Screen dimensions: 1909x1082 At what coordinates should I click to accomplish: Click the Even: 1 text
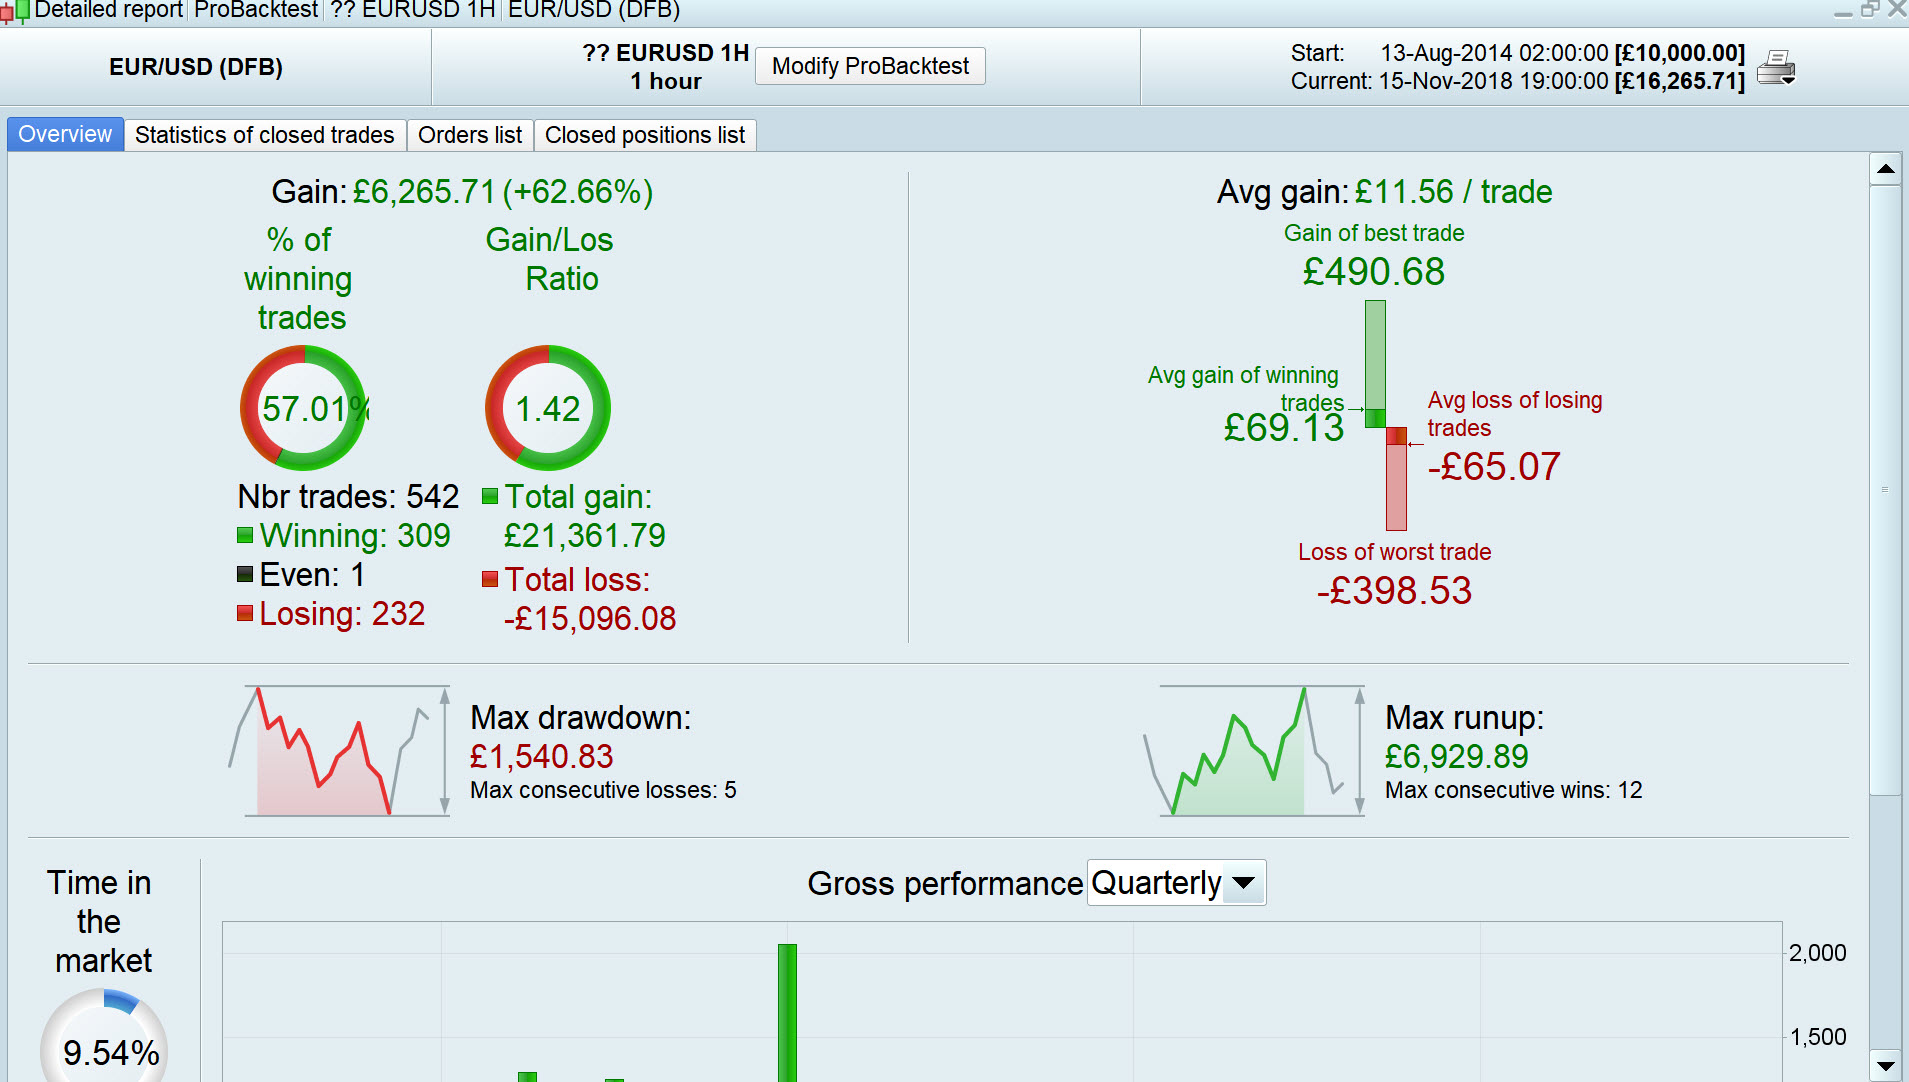click(312, 574)
